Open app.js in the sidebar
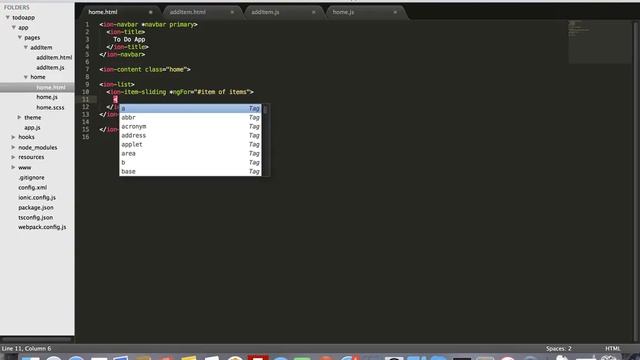The width and height of the screenshot is (640, 360). pyautogui.click(x=32, y=127)
